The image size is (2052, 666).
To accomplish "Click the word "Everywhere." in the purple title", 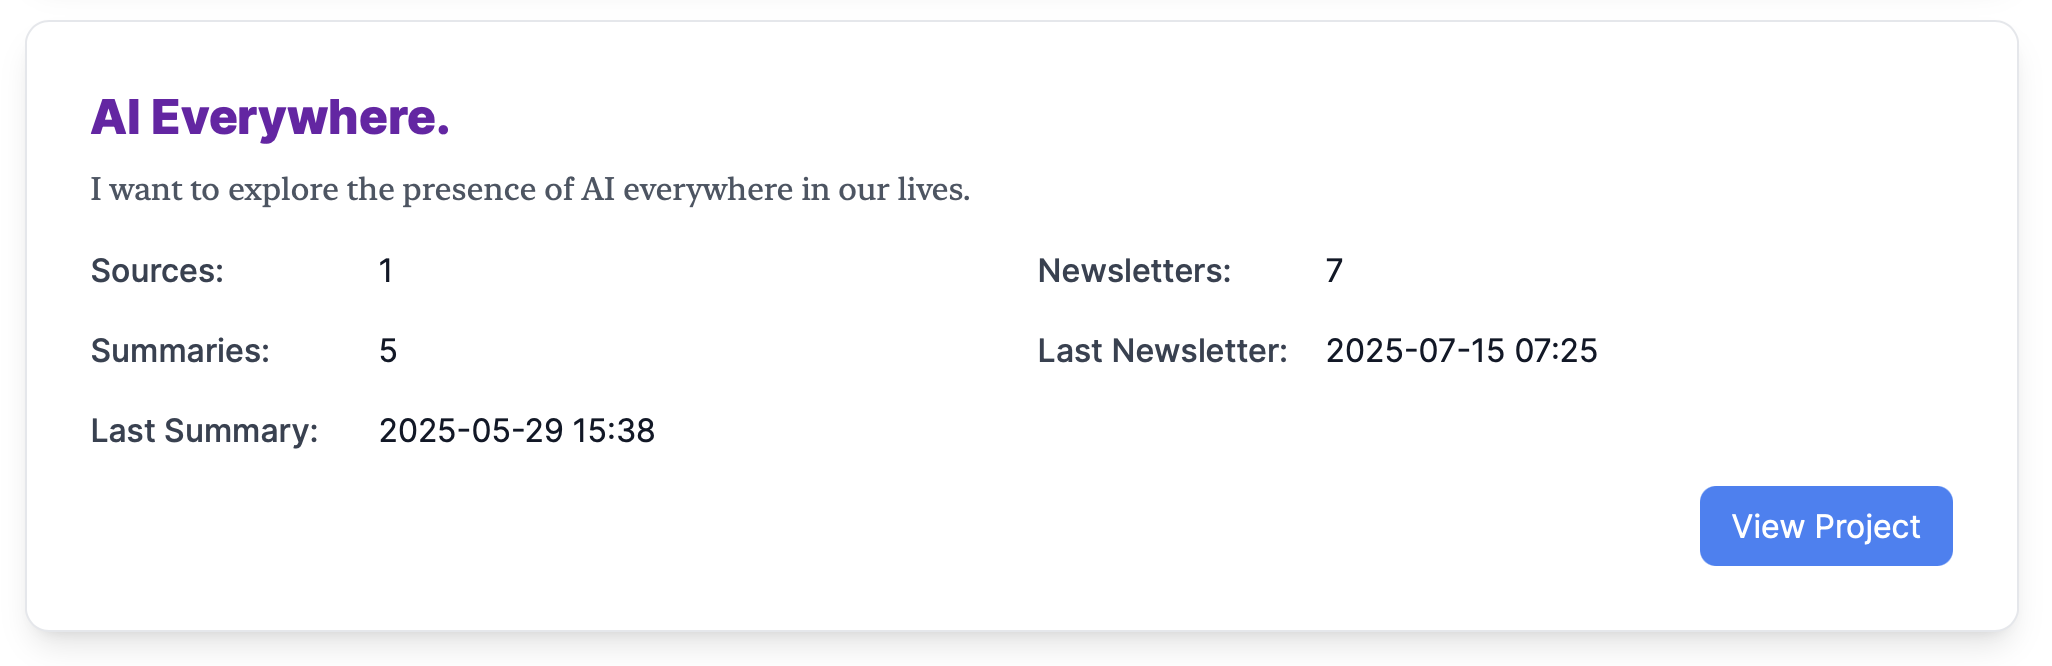I will pyautogui.click(x=300, y=117).
